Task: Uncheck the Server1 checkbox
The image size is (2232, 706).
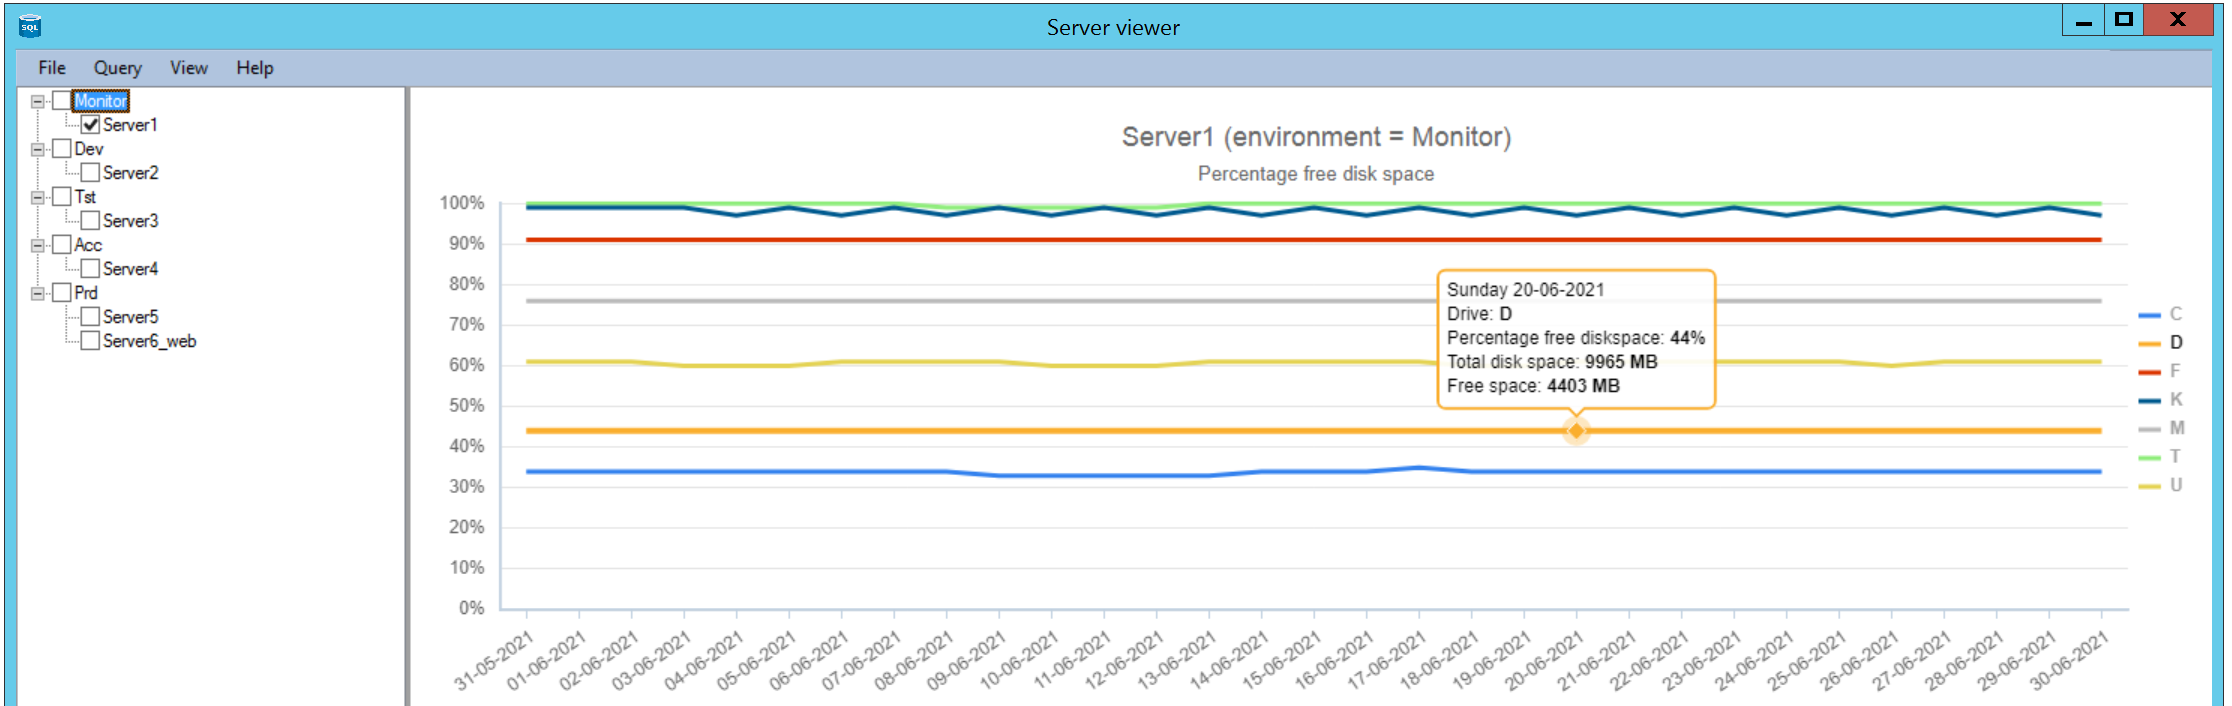Action: (x=91, y=125)
